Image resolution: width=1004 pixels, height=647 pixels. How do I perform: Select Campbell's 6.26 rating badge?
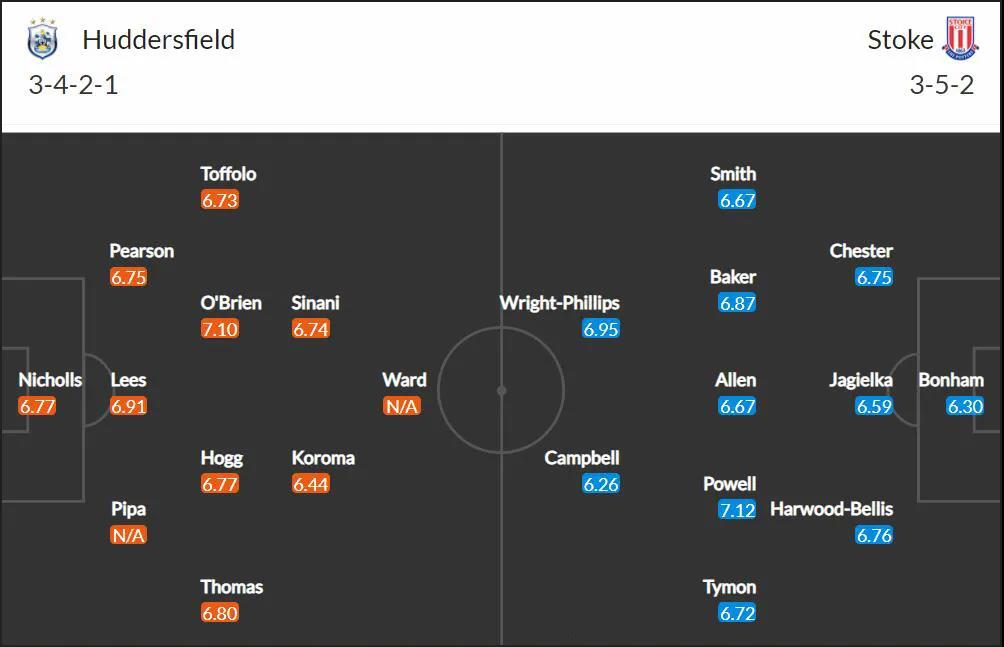click(x=601, y=484)
